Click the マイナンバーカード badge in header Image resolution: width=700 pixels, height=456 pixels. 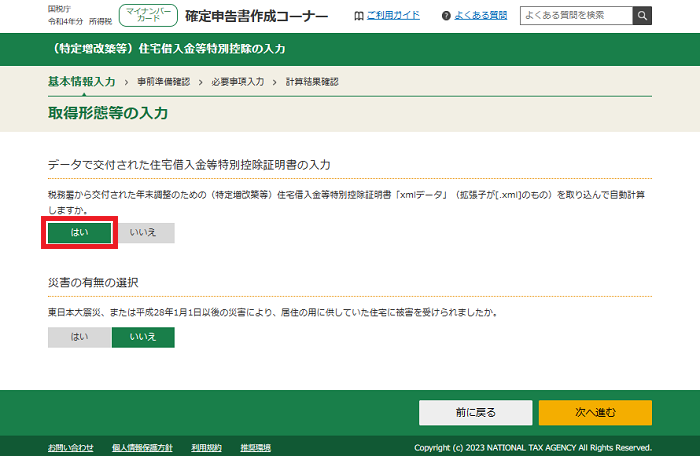click(146, 15)
